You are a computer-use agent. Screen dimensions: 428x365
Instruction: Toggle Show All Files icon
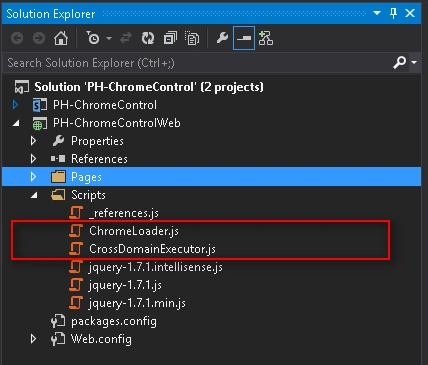click(x=192, y=38)
